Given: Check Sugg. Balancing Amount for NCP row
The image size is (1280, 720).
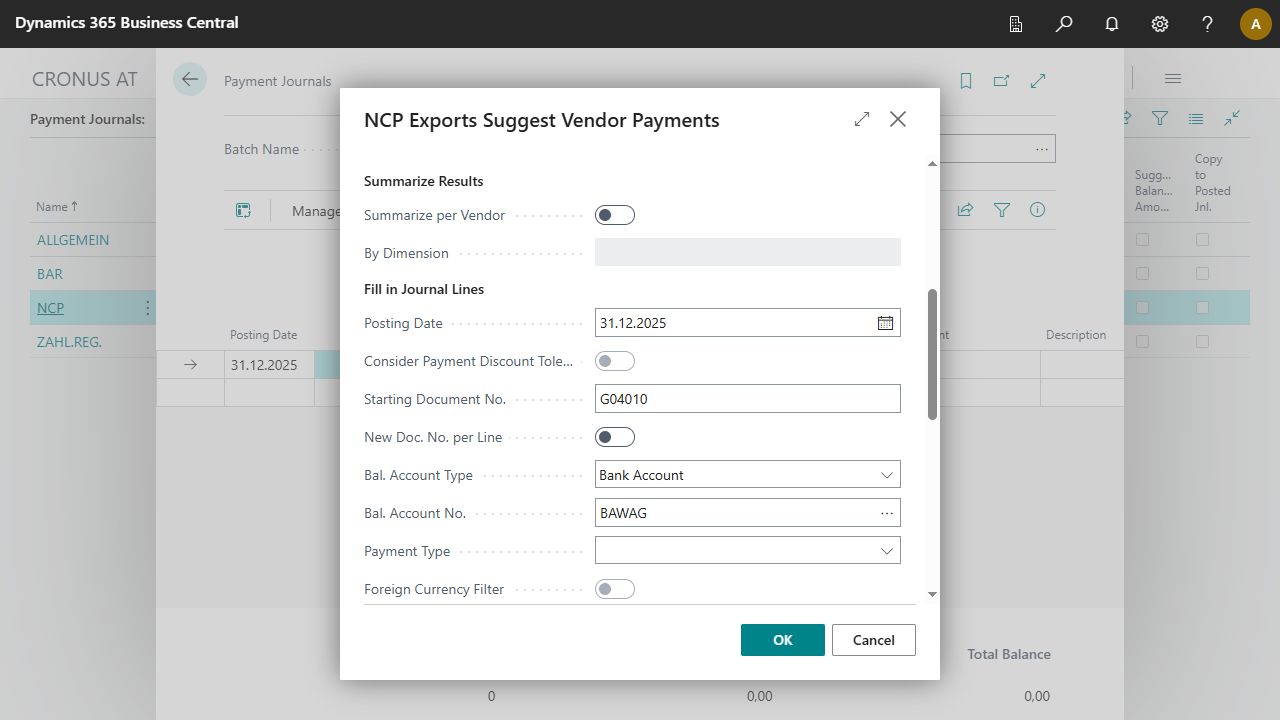Looking at the screenshot, I should point(1142,308).
